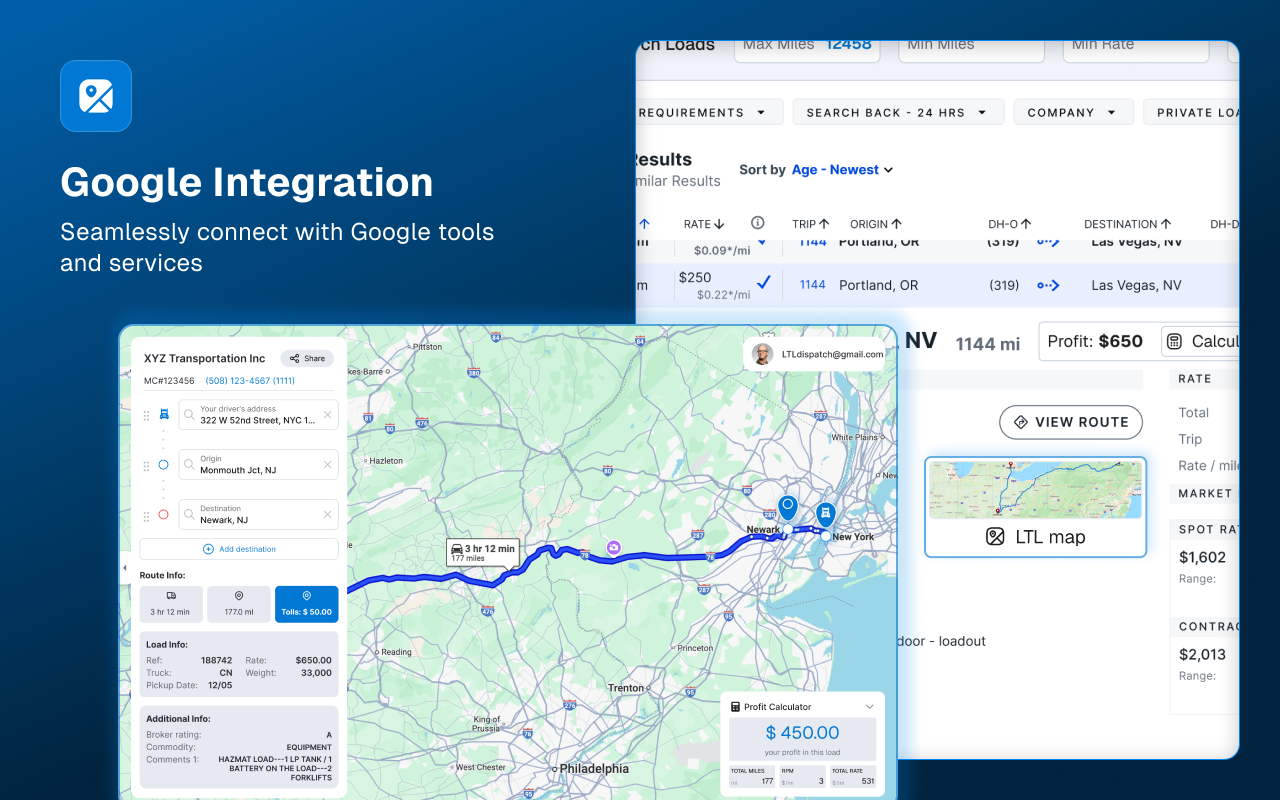Remove the Newark destination entry
1280x800 pixels.
click(327, 515)
